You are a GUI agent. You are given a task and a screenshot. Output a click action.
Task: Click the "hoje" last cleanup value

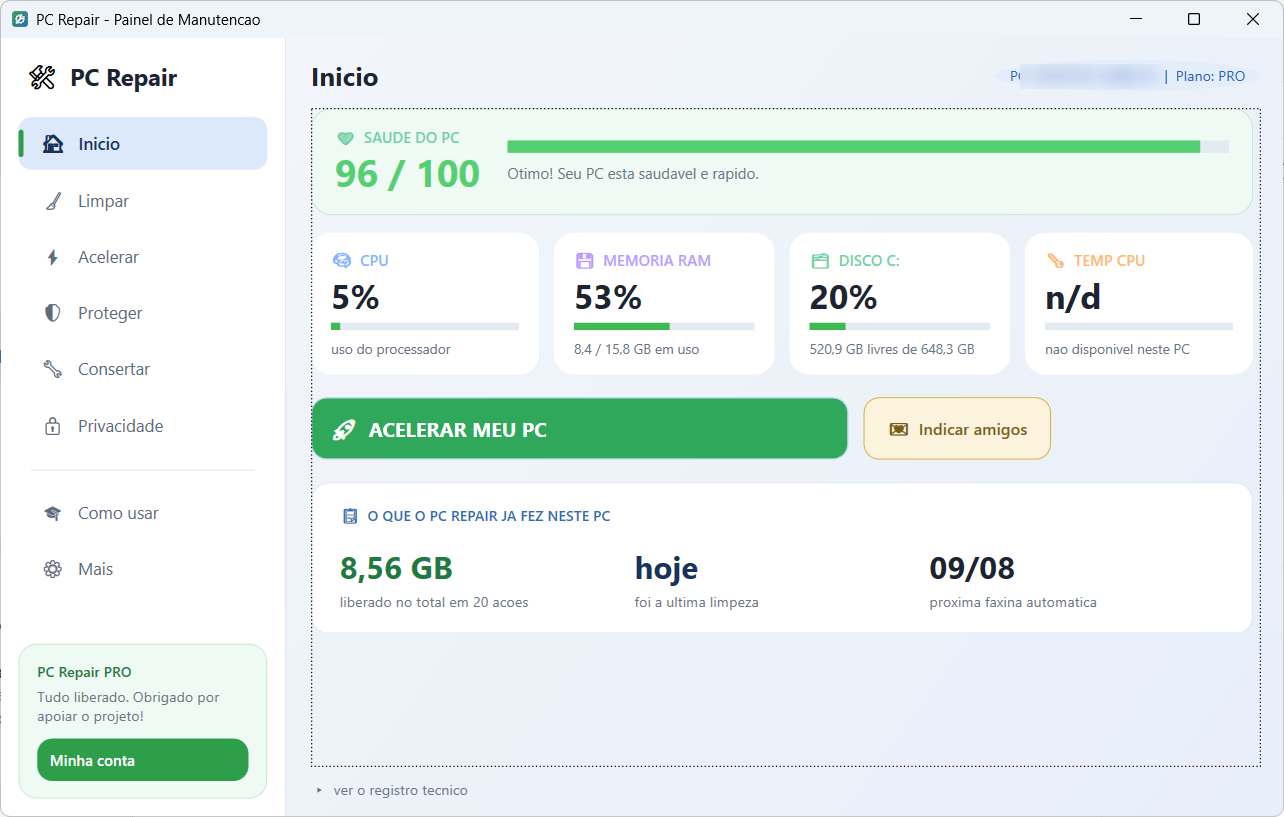tap(667, 568)
